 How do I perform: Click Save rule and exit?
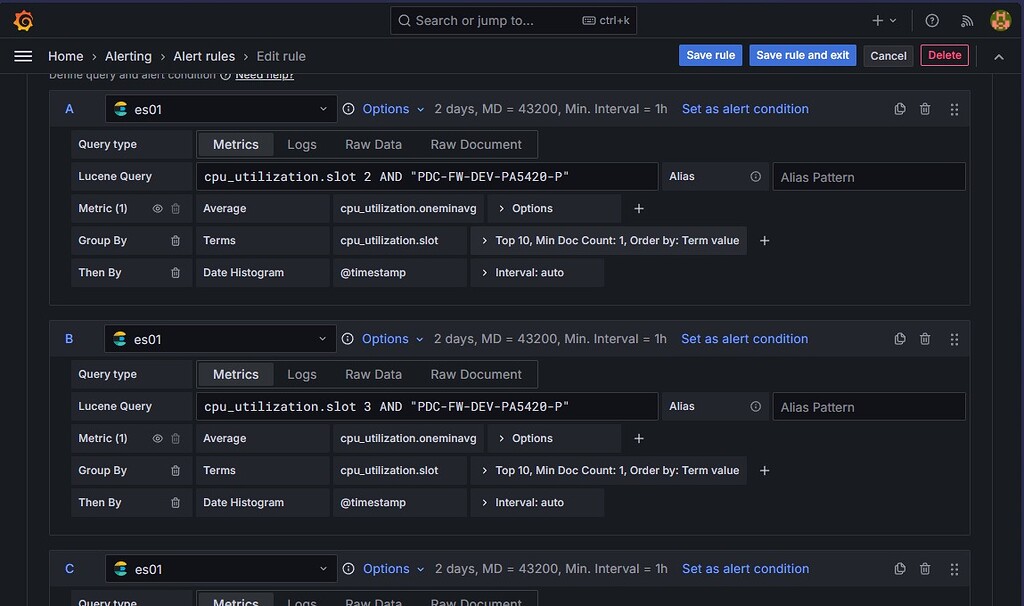(802, 55)
